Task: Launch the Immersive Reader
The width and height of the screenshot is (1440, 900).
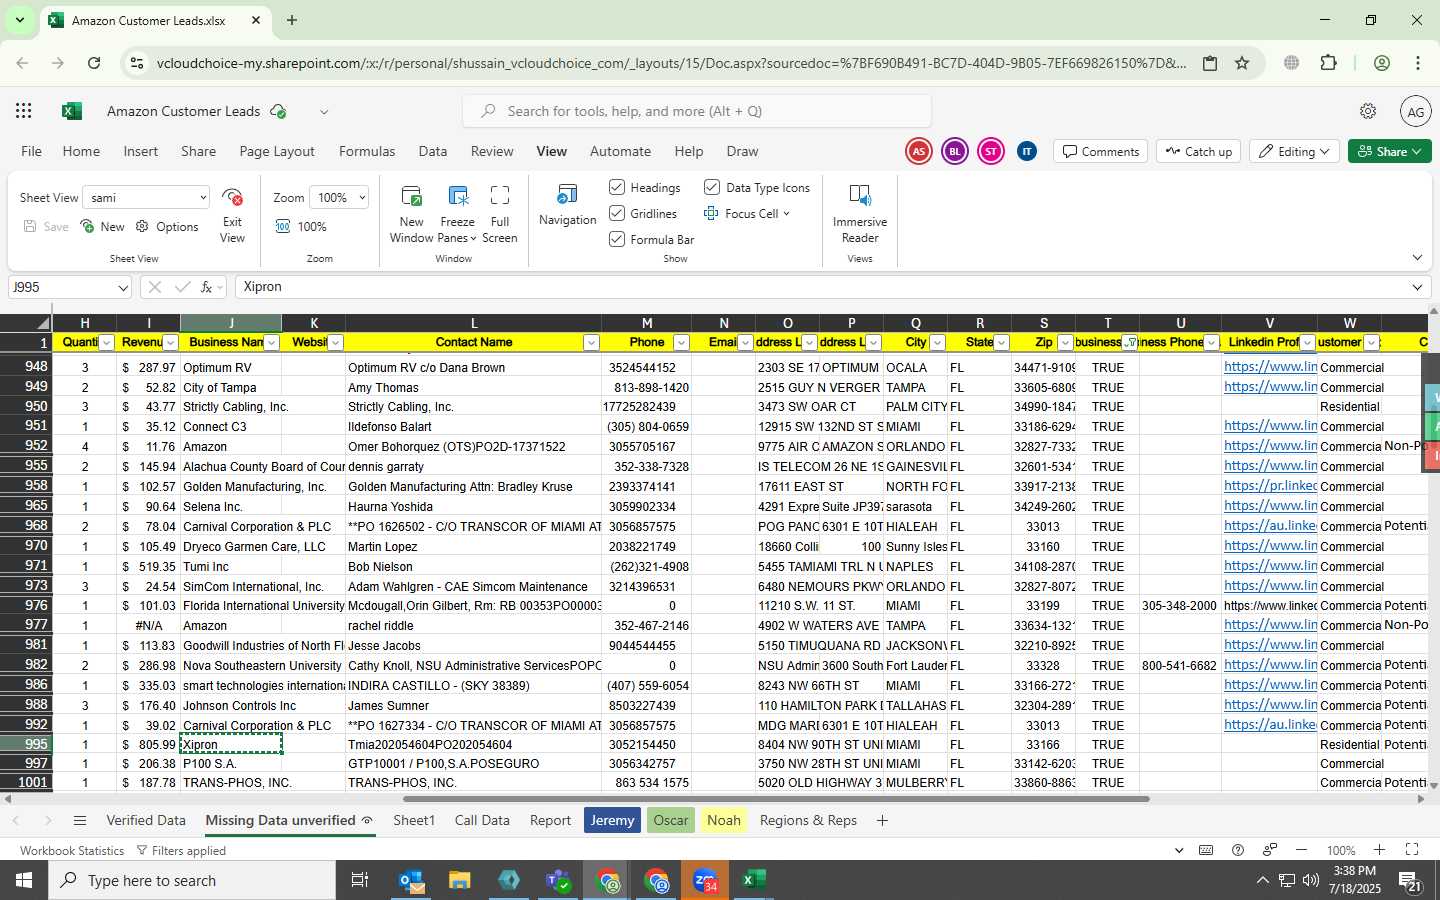Action: (860, 213)
